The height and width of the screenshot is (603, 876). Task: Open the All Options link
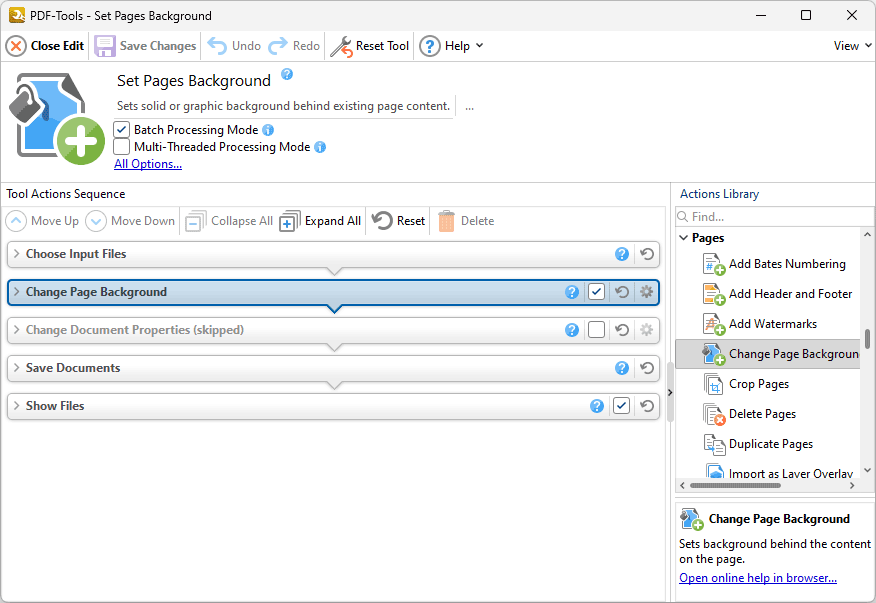pos(148,164)
